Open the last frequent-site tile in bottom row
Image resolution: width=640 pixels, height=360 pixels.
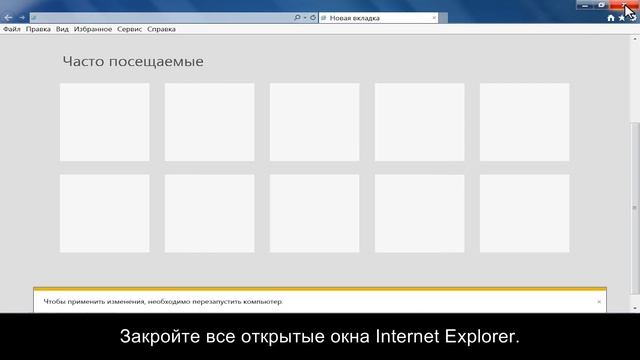tap(524, 213)
